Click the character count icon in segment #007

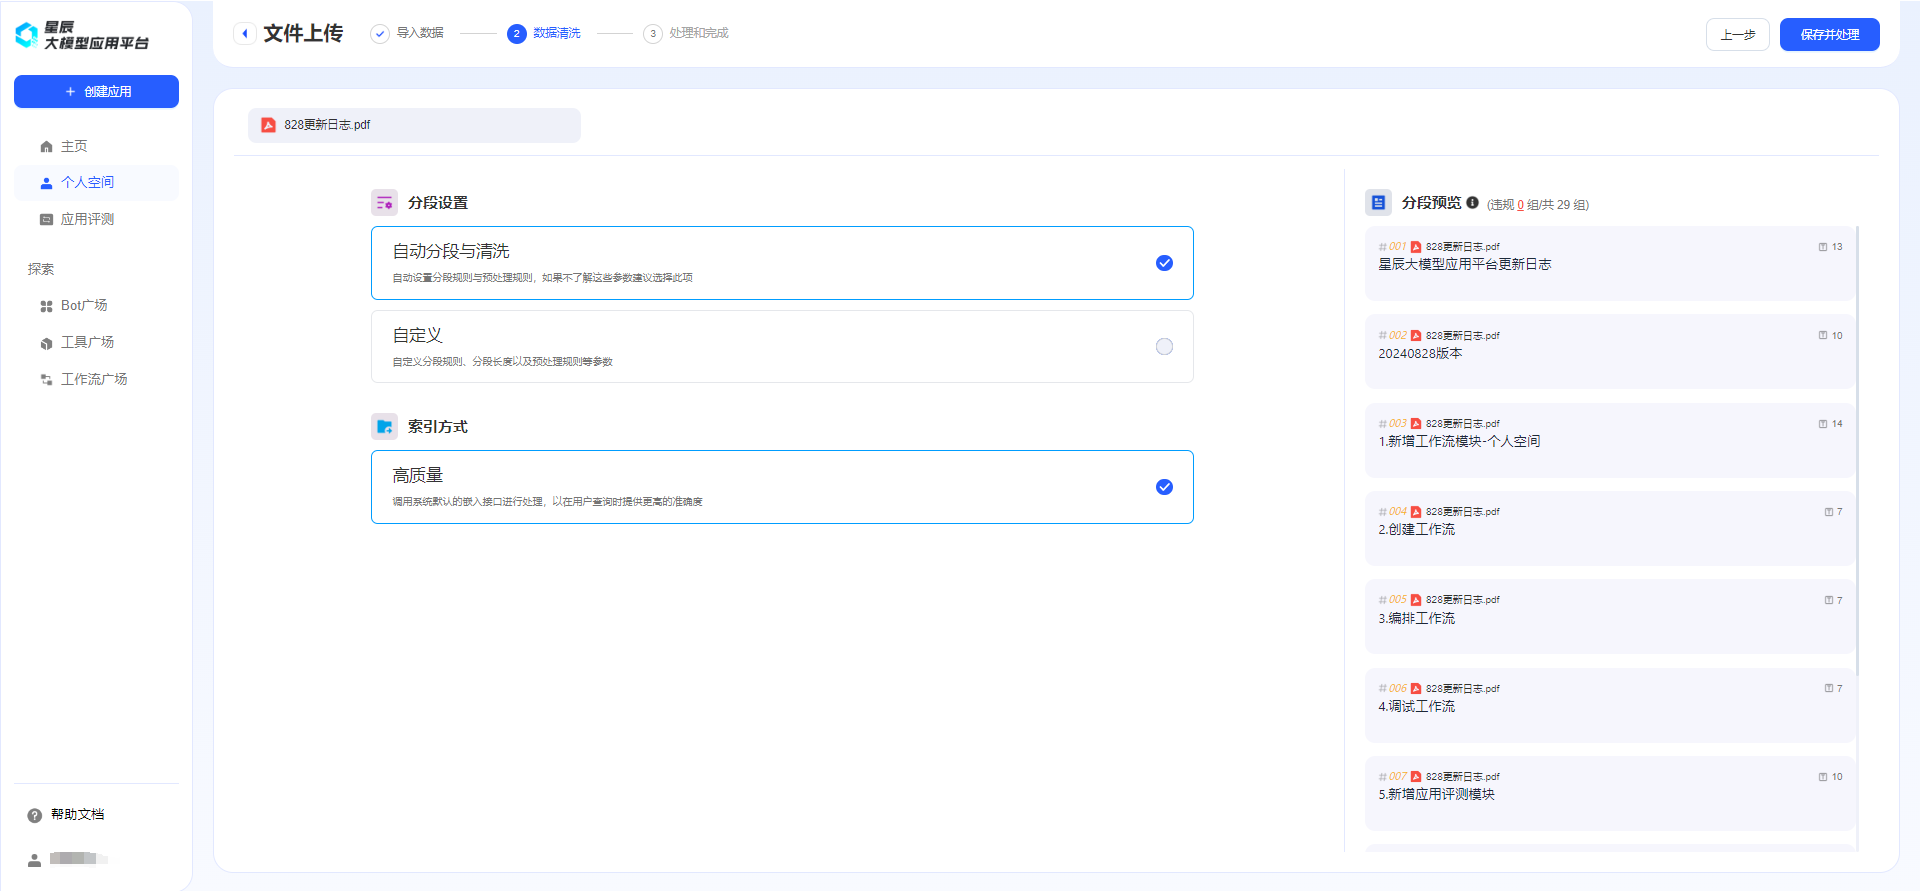1823,777
